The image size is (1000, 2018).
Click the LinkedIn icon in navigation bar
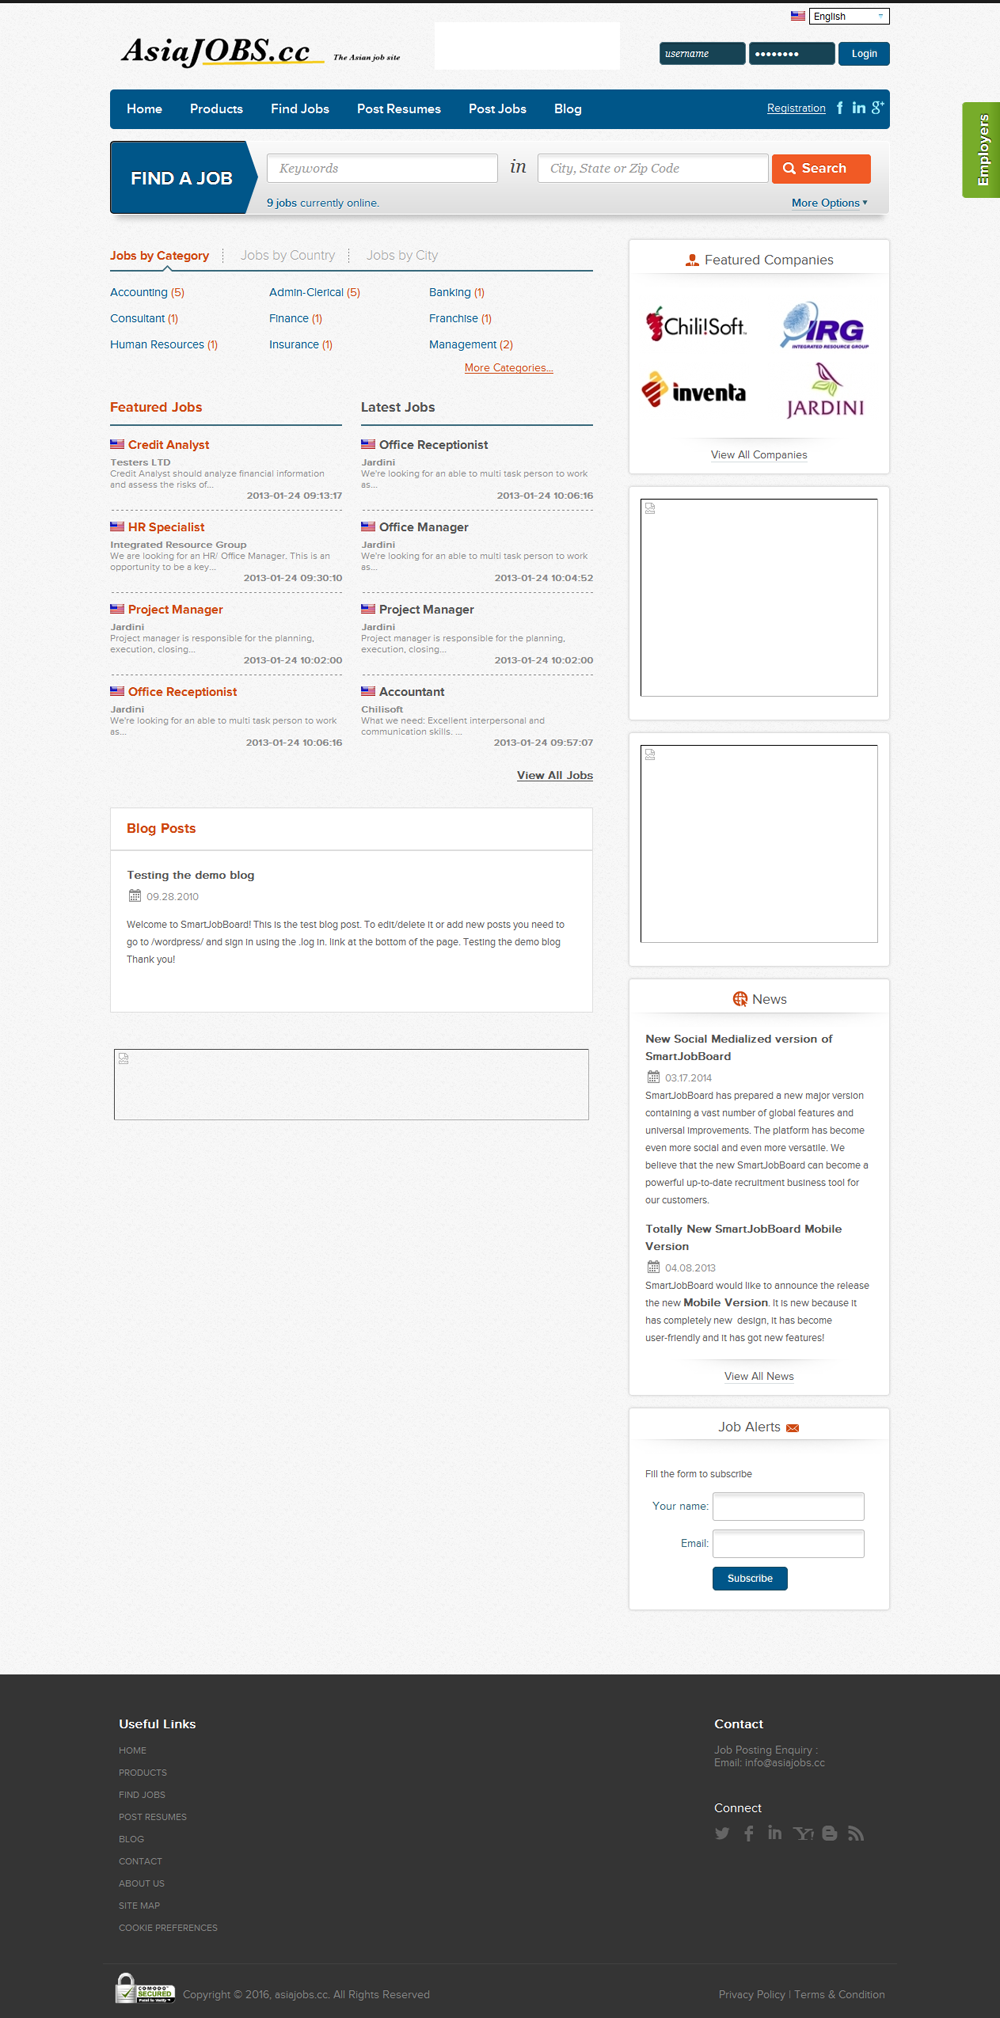click(858, 108)
